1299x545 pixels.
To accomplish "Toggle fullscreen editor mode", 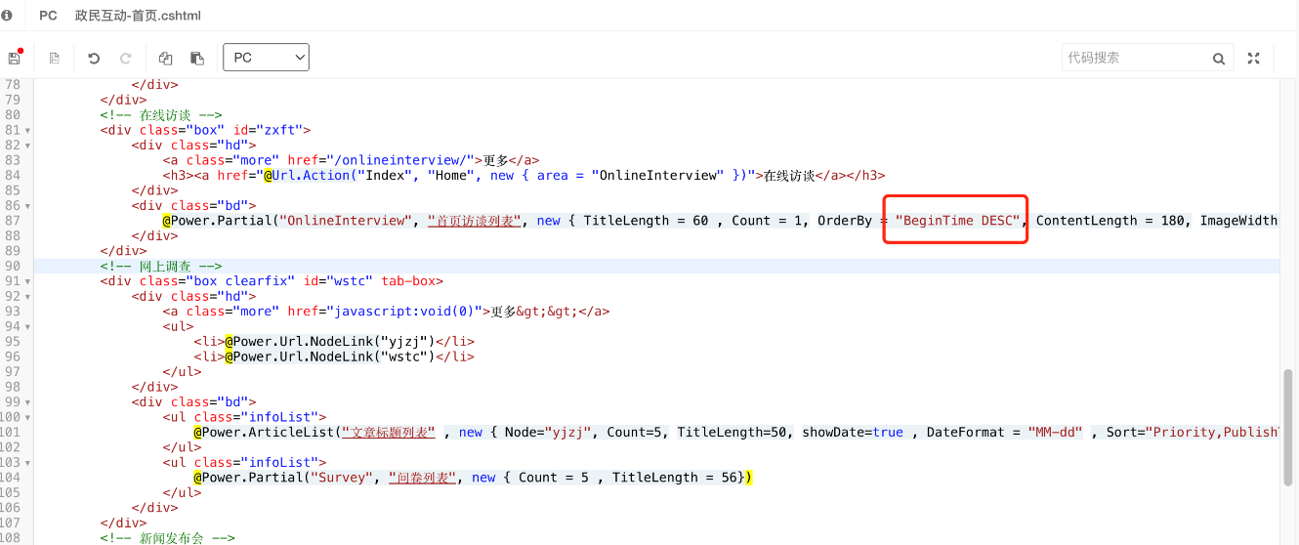I will pyautogui.click(x=1254, y=58).
